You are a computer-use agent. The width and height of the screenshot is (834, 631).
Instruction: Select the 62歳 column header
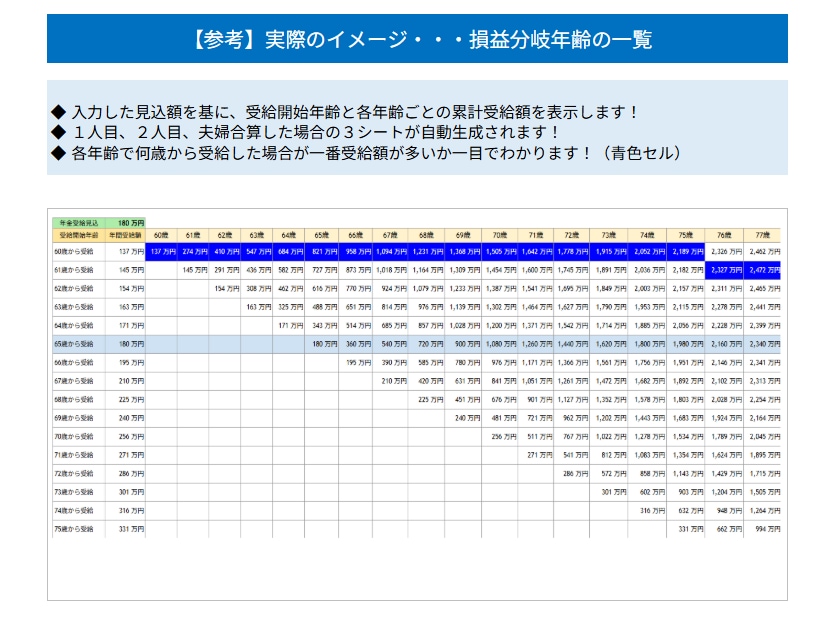pos(225,235)
